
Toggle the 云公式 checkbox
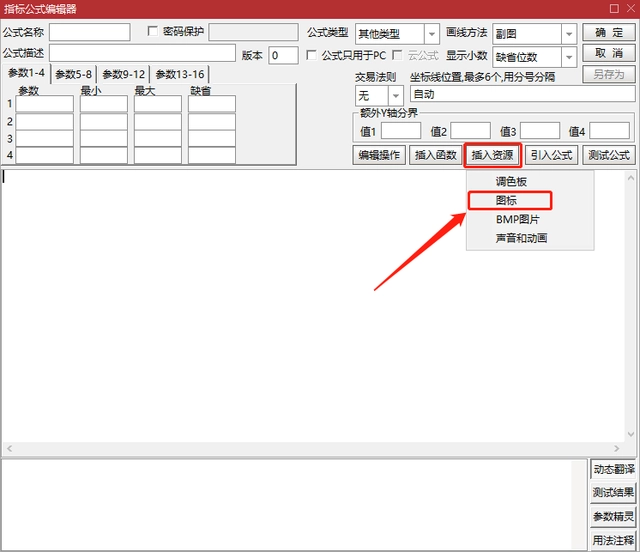(x=397, y=55)
